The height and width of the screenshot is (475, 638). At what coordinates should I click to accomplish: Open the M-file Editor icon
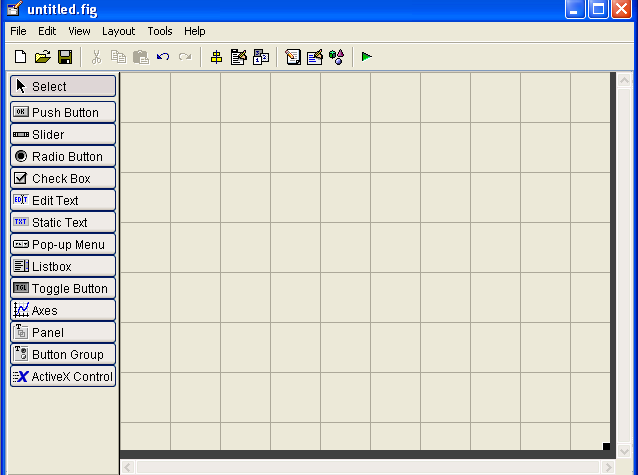(x=293, y=57)
